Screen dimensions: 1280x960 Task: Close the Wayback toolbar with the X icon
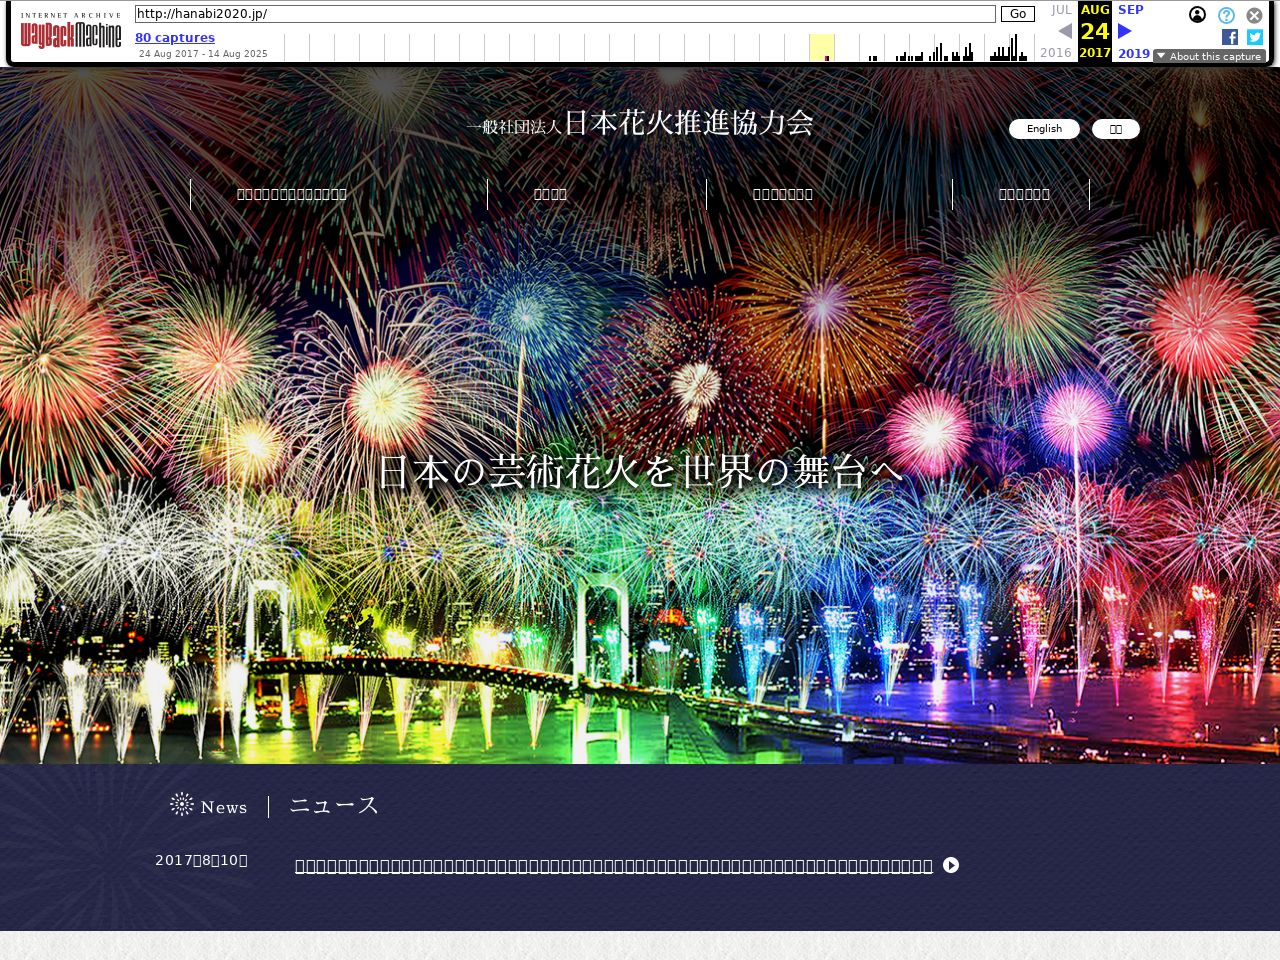click(1254, 15)
